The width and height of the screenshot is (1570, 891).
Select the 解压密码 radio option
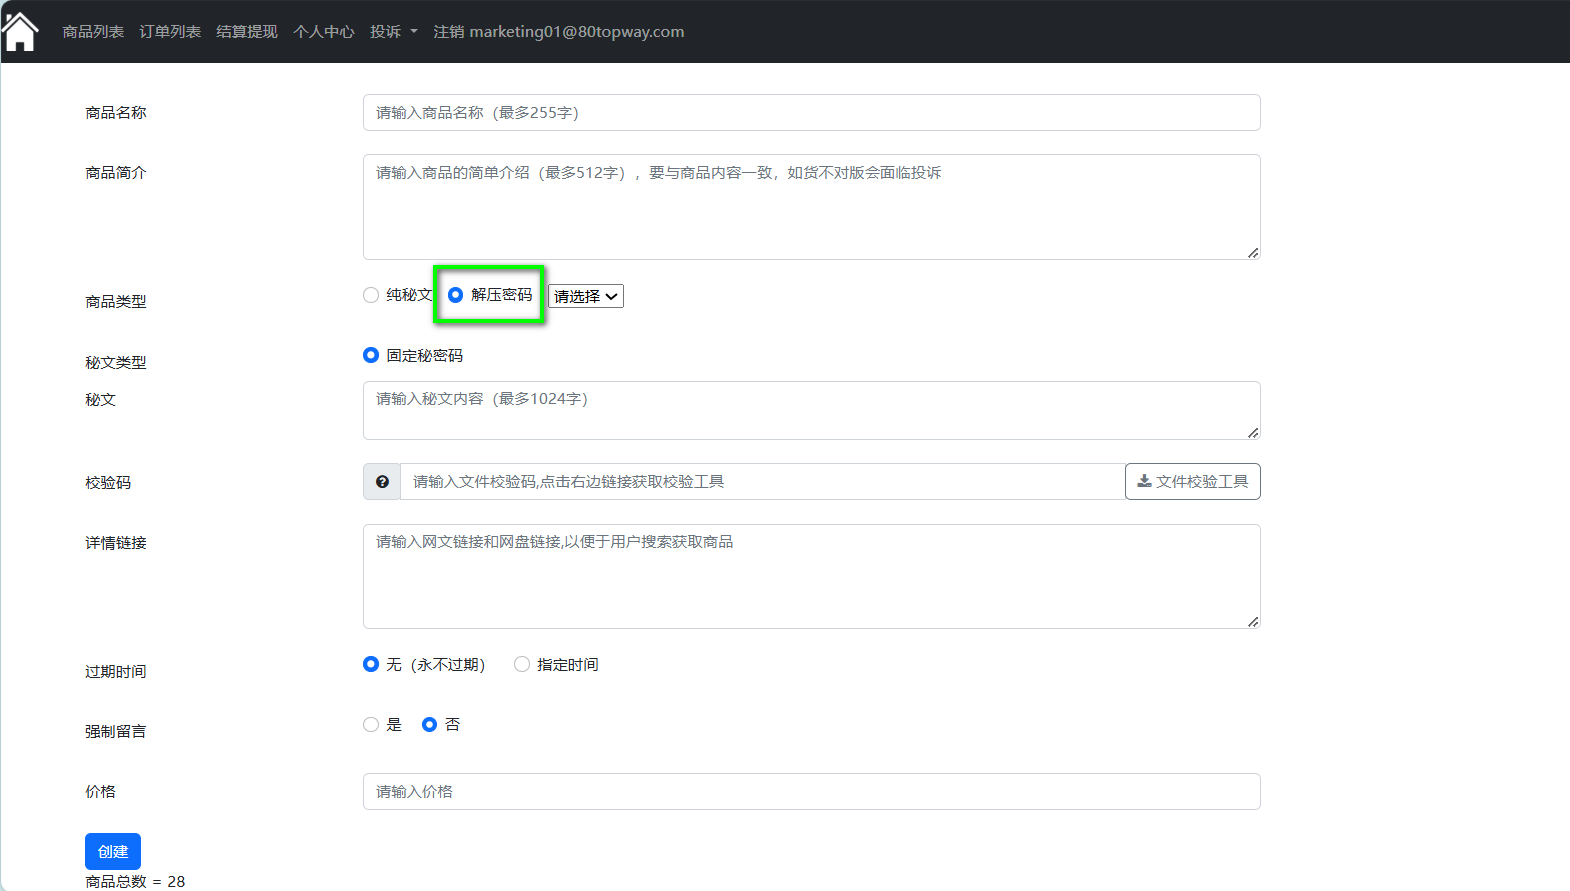456,295
